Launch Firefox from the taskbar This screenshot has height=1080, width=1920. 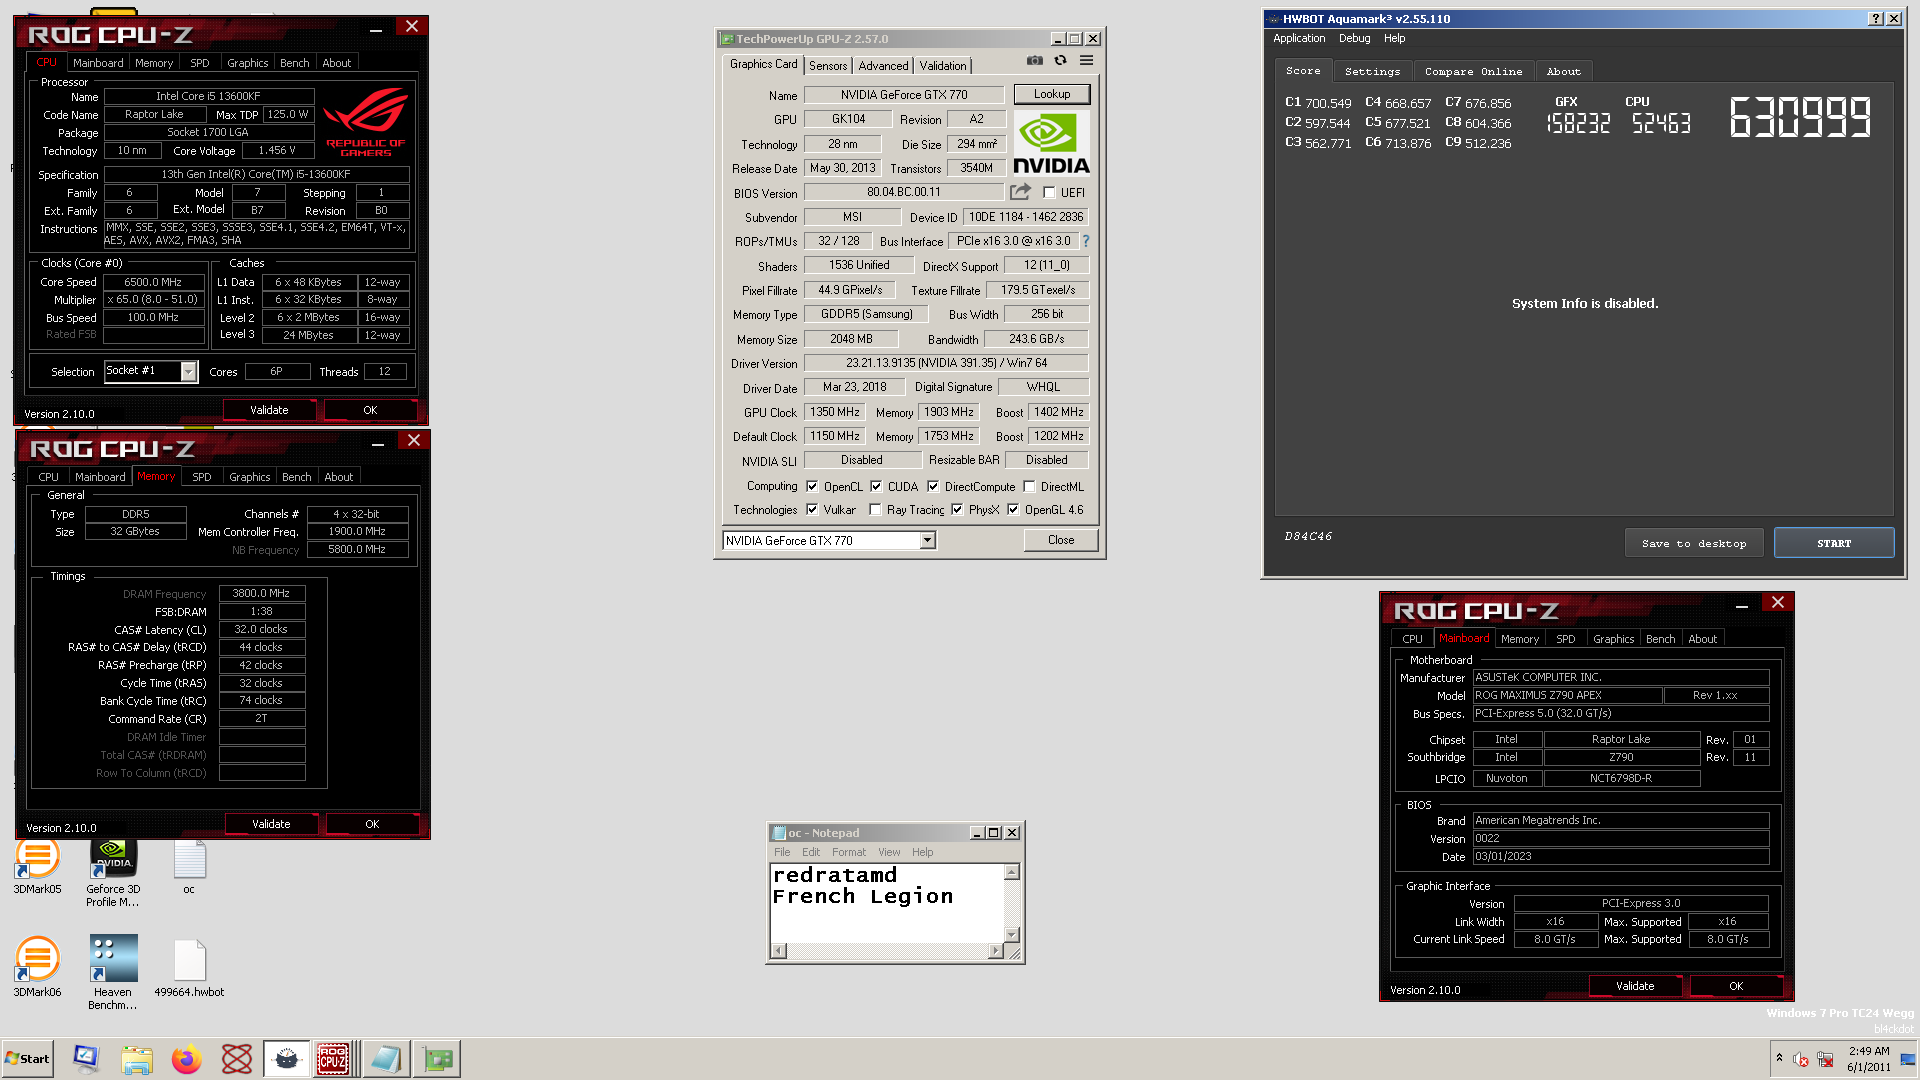[x=186, y=1059]
